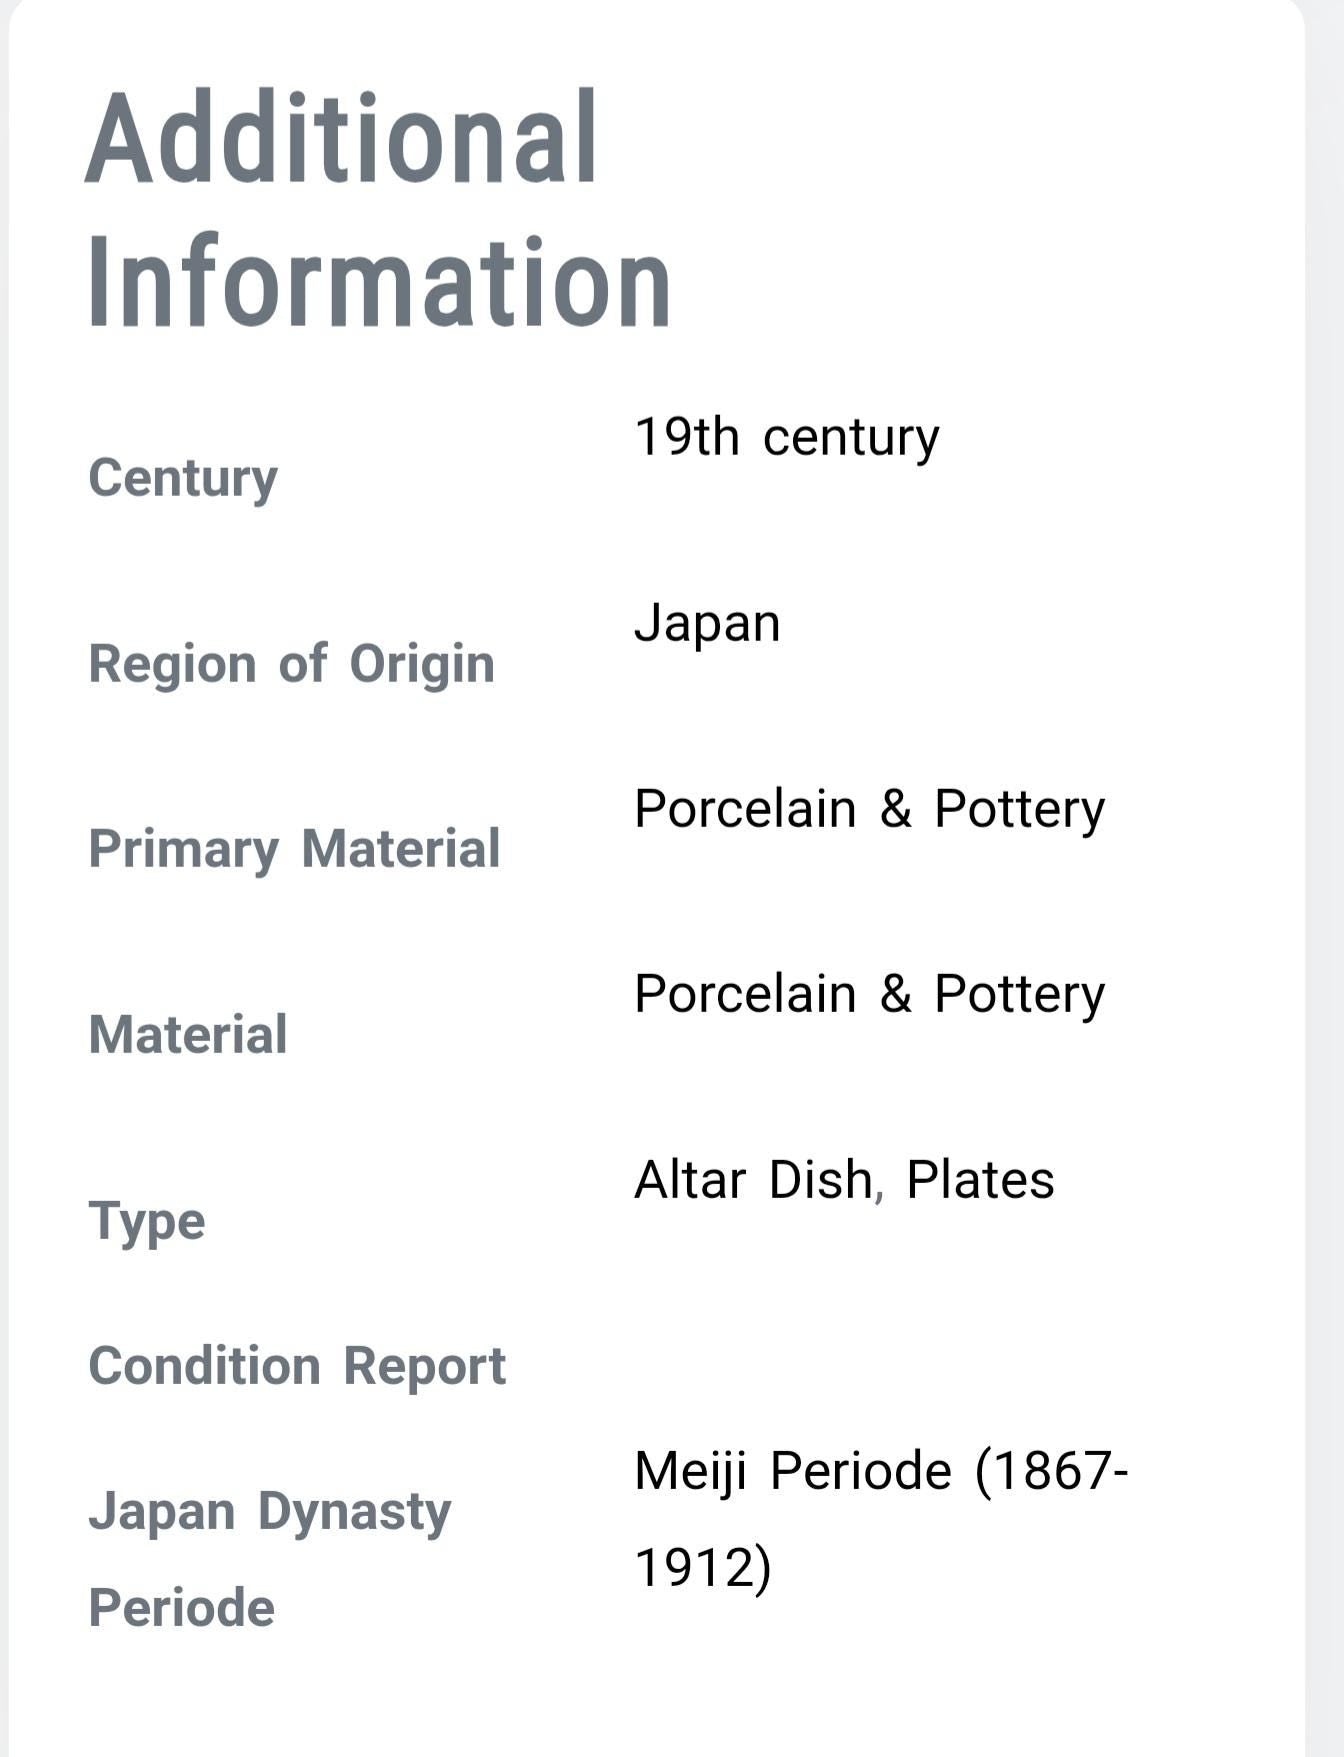This screenshot has height=1757, width=1344.
Task: Open the Japan origin link
Action: tap(707, 624)
